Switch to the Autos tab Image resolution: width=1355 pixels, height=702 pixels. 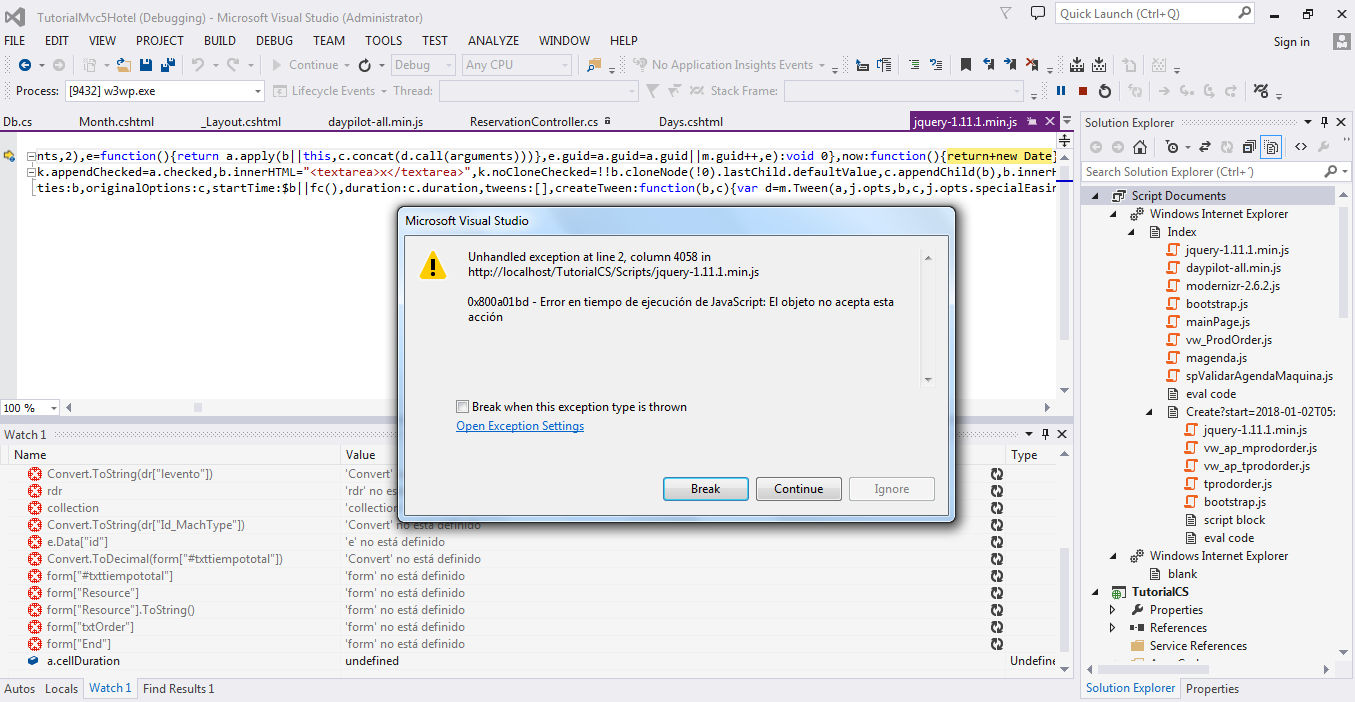tap(19, 689)
